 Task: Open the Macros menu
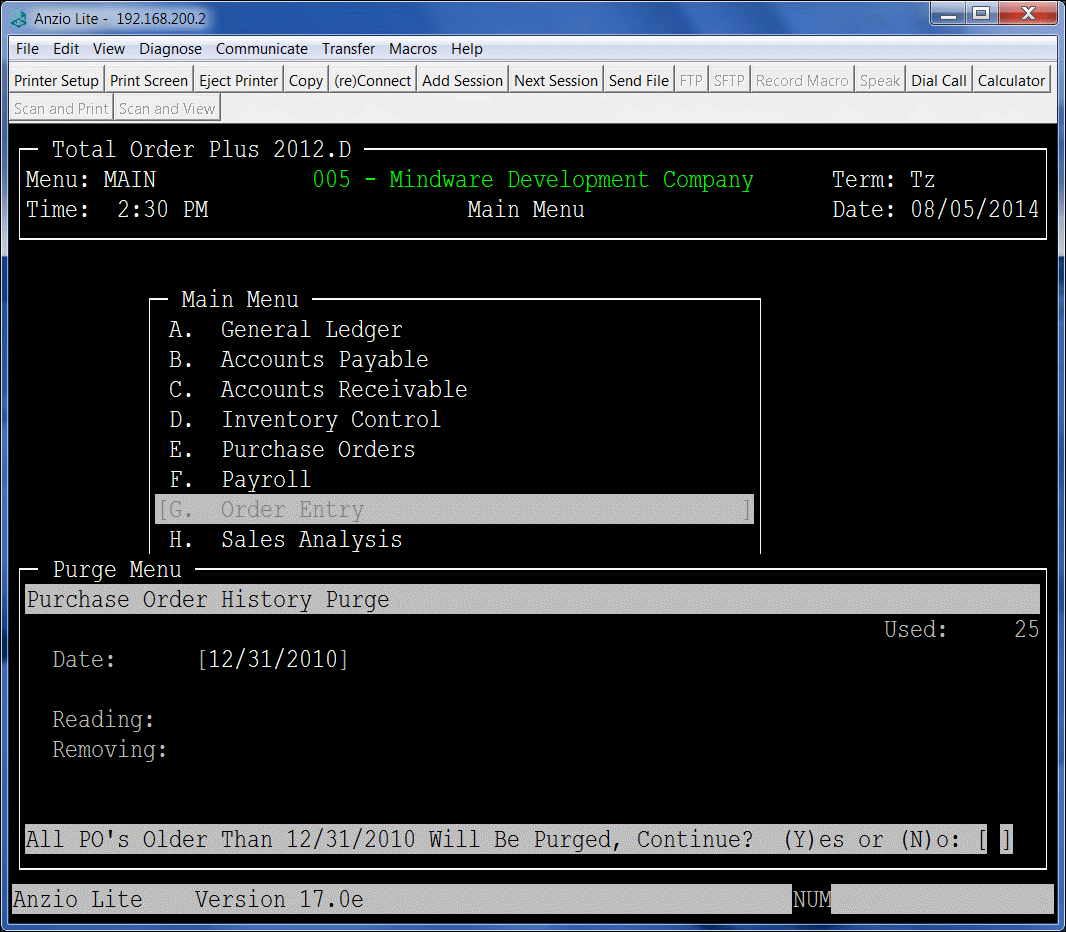pyautogui.click(x=413, y=49)
